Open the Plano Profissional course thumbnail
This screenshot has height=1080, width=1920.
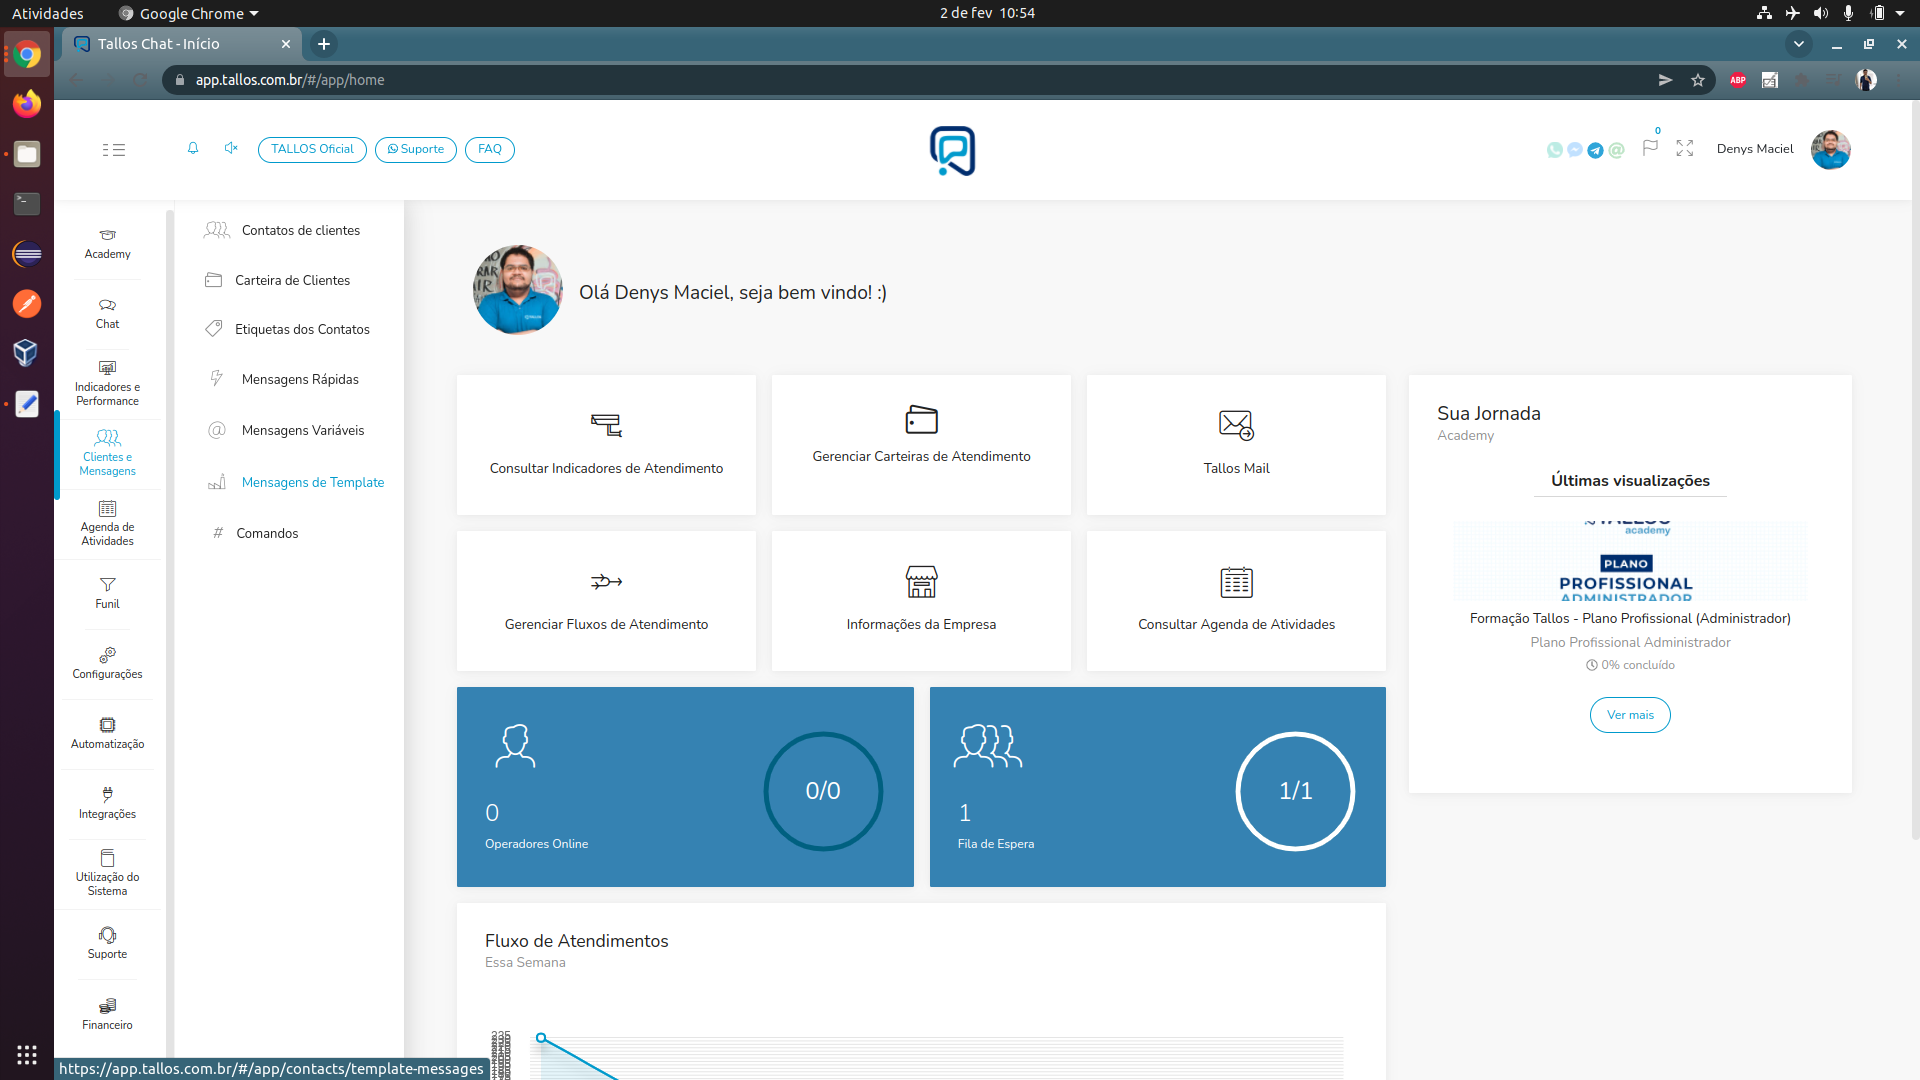(1630, 560)
